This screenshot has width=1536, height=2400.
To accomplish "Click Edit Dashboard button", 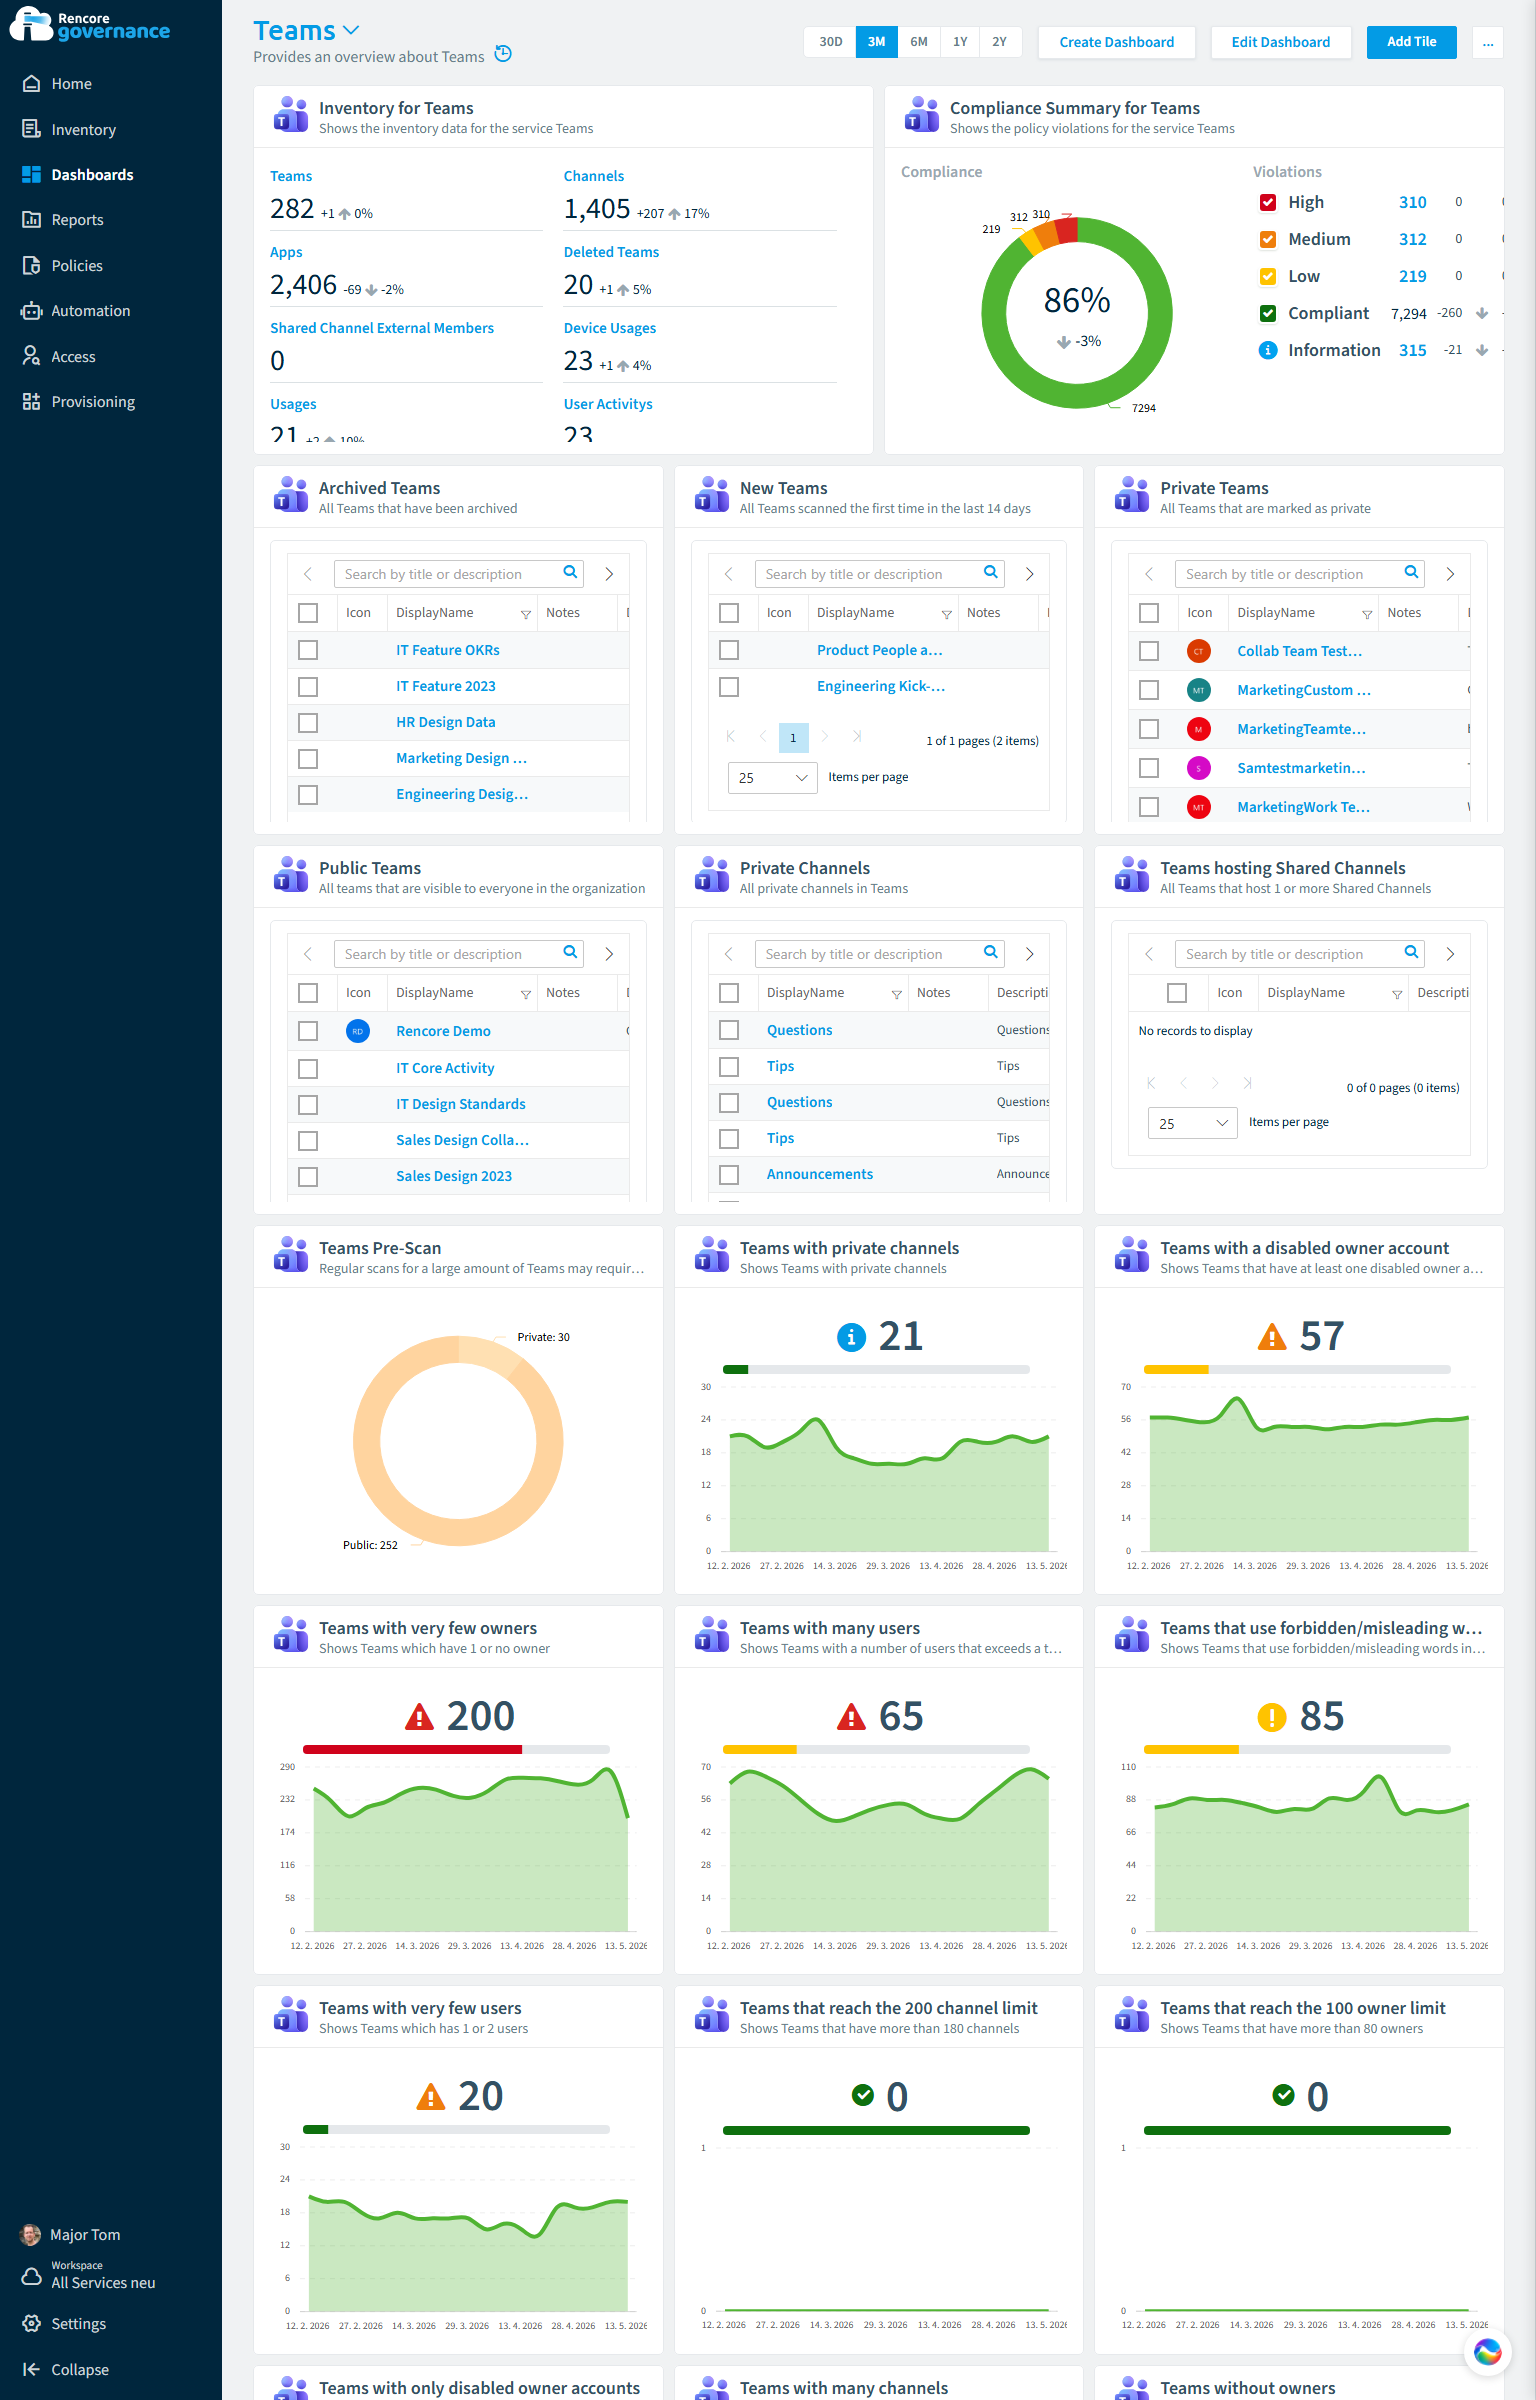I will point(1280,42).
